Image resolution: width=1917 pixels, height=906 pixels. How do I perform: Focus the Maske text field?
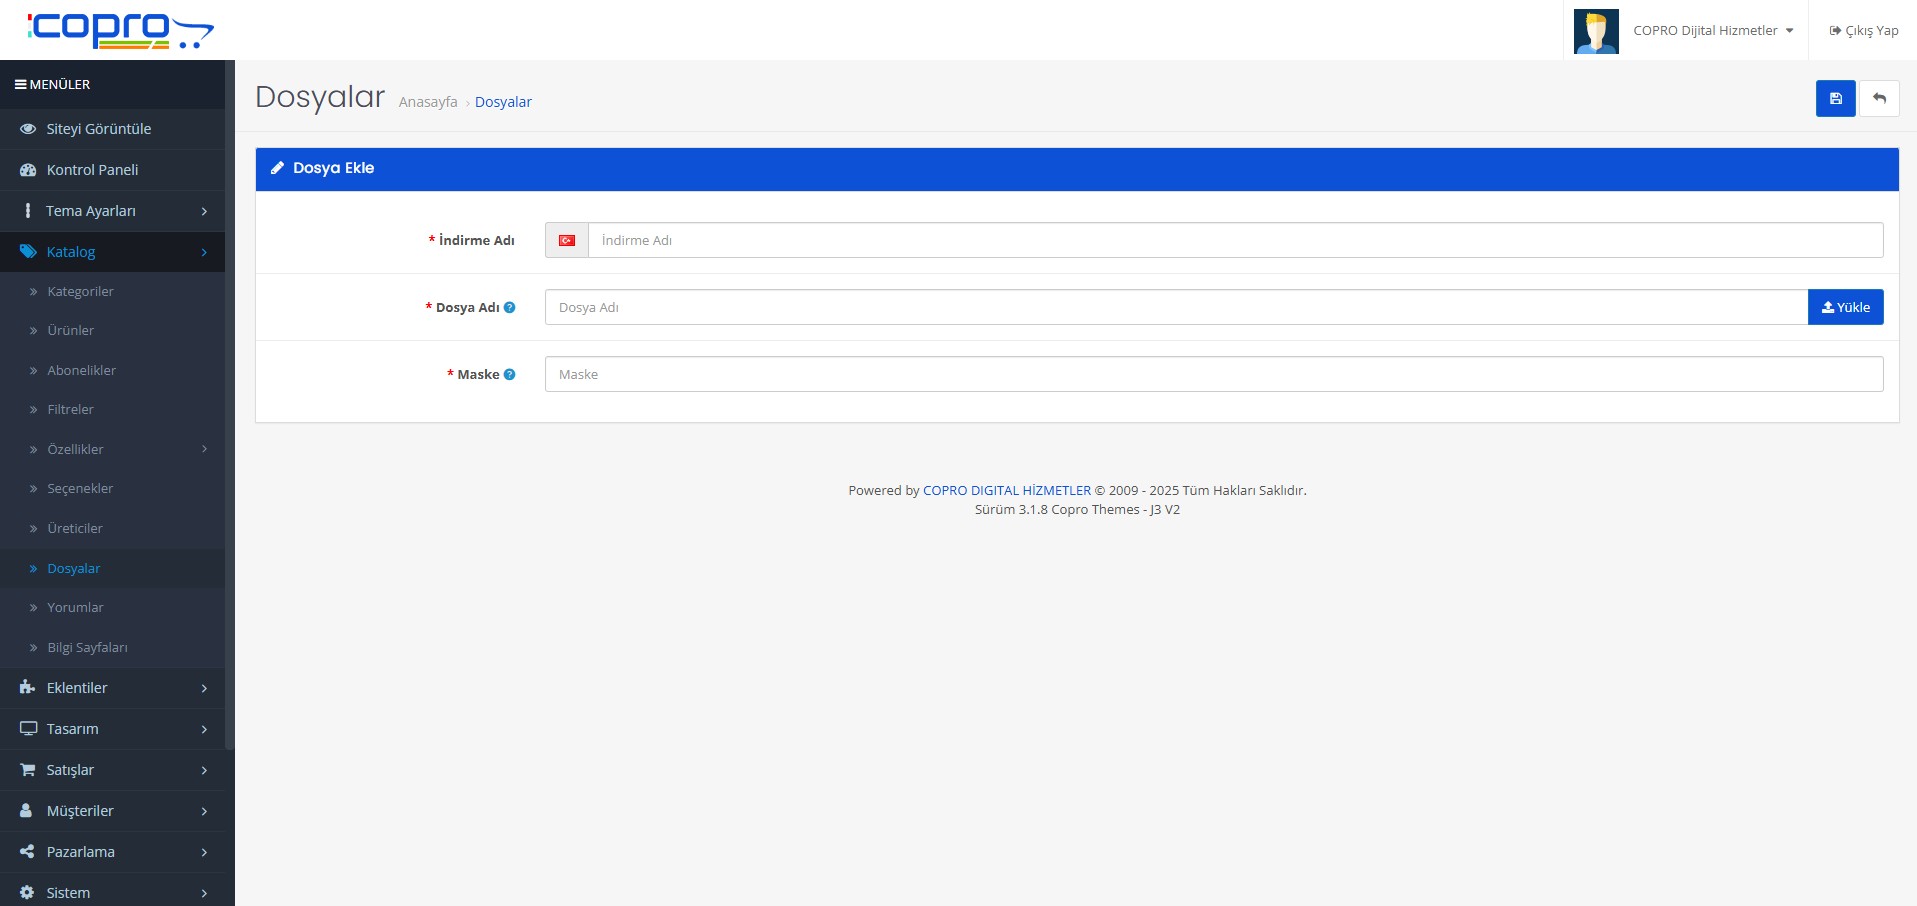pyautogui.click(x=1213, y=375)
